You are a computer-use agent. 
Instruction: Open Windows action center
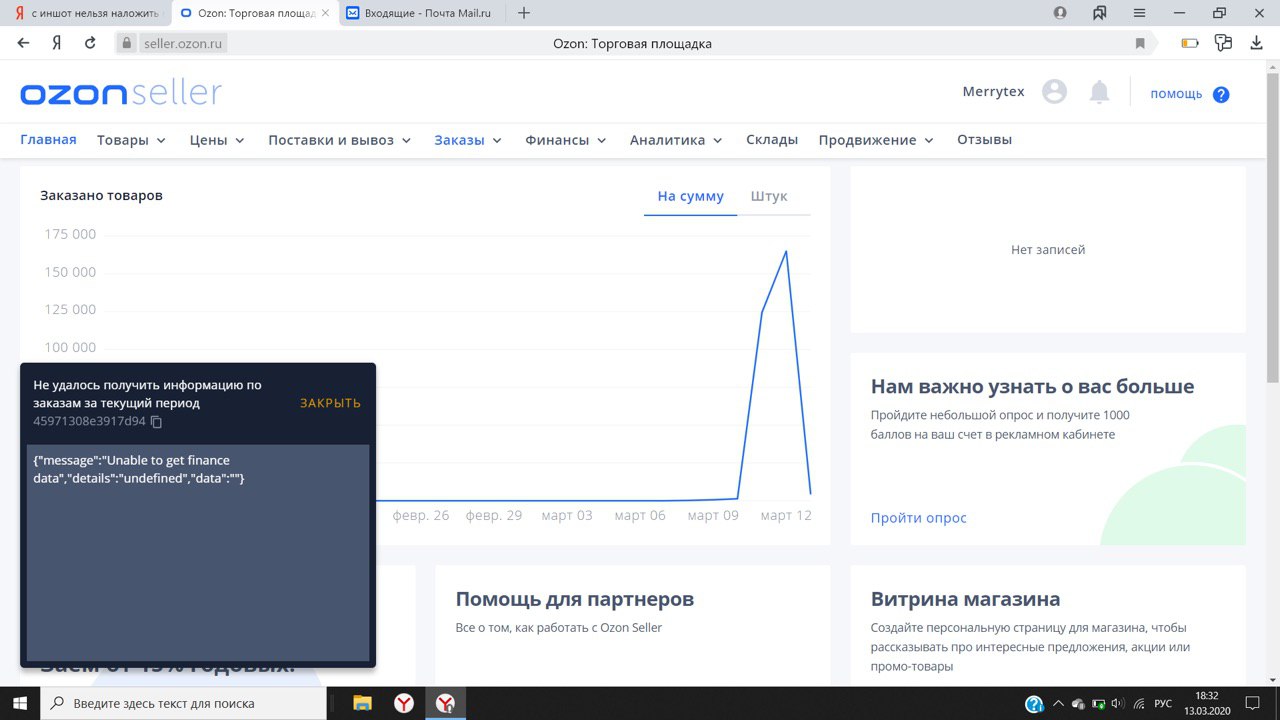(x=1252, y=703)
